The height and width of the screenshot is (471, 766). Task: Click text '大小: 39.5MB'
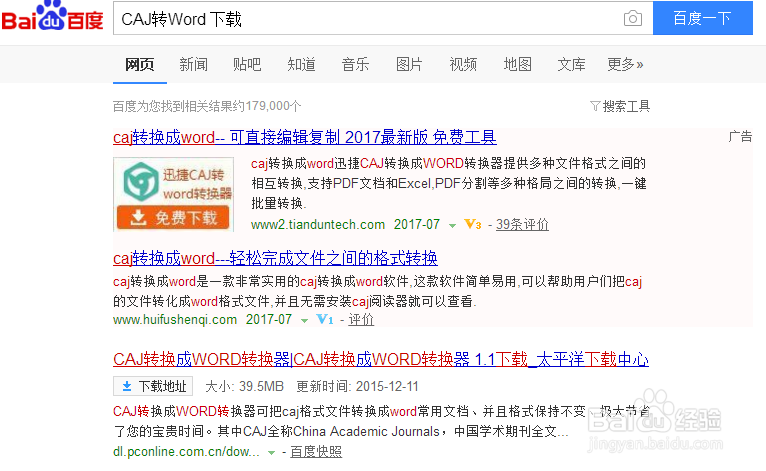pyautogui.click(x=244, y=386)
